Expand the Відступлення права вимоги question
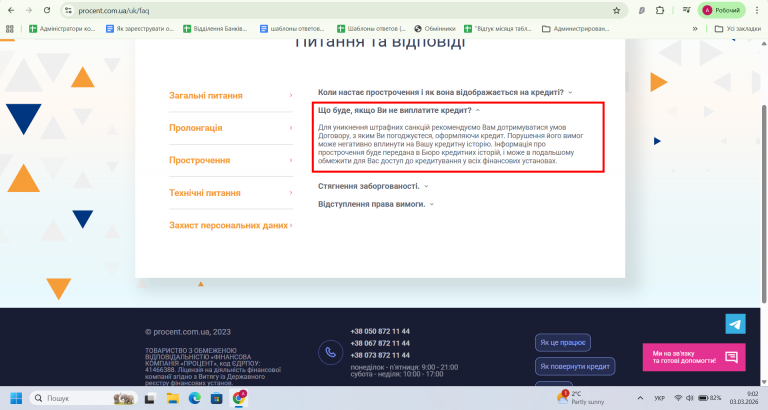This screenshot has width=768, height=410. coord(376,204)
